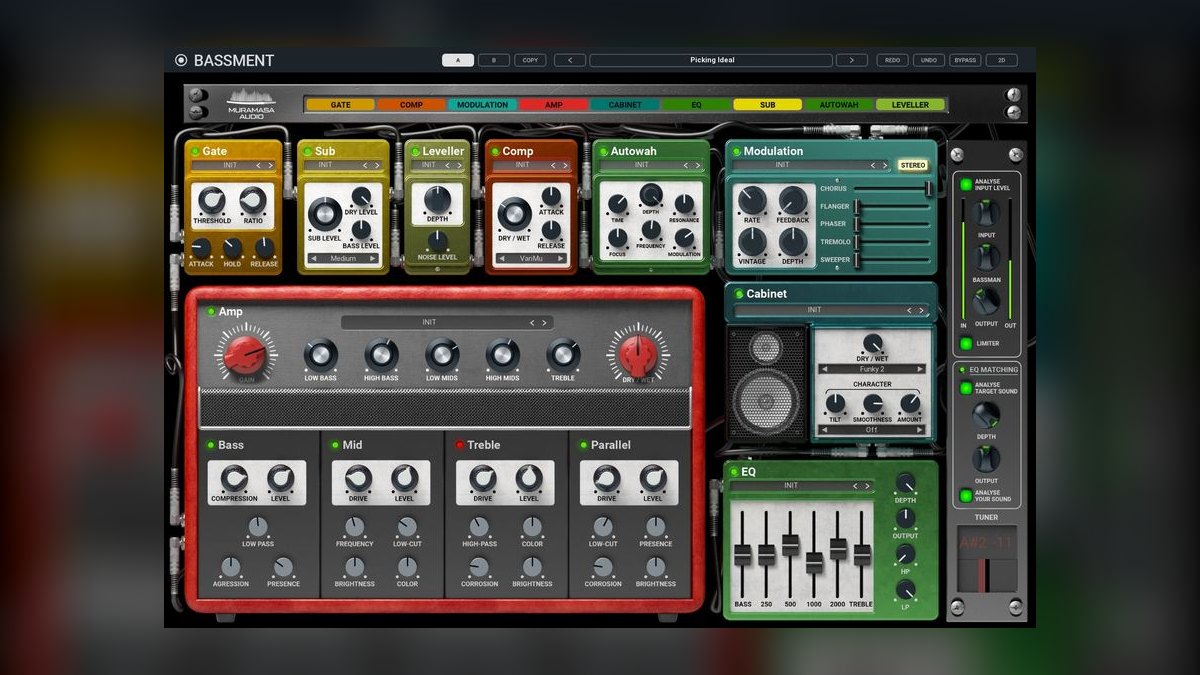1200x675 pixels.
Task: Open the EQ INIT preset selector
Action: click(x=800, y=486)
